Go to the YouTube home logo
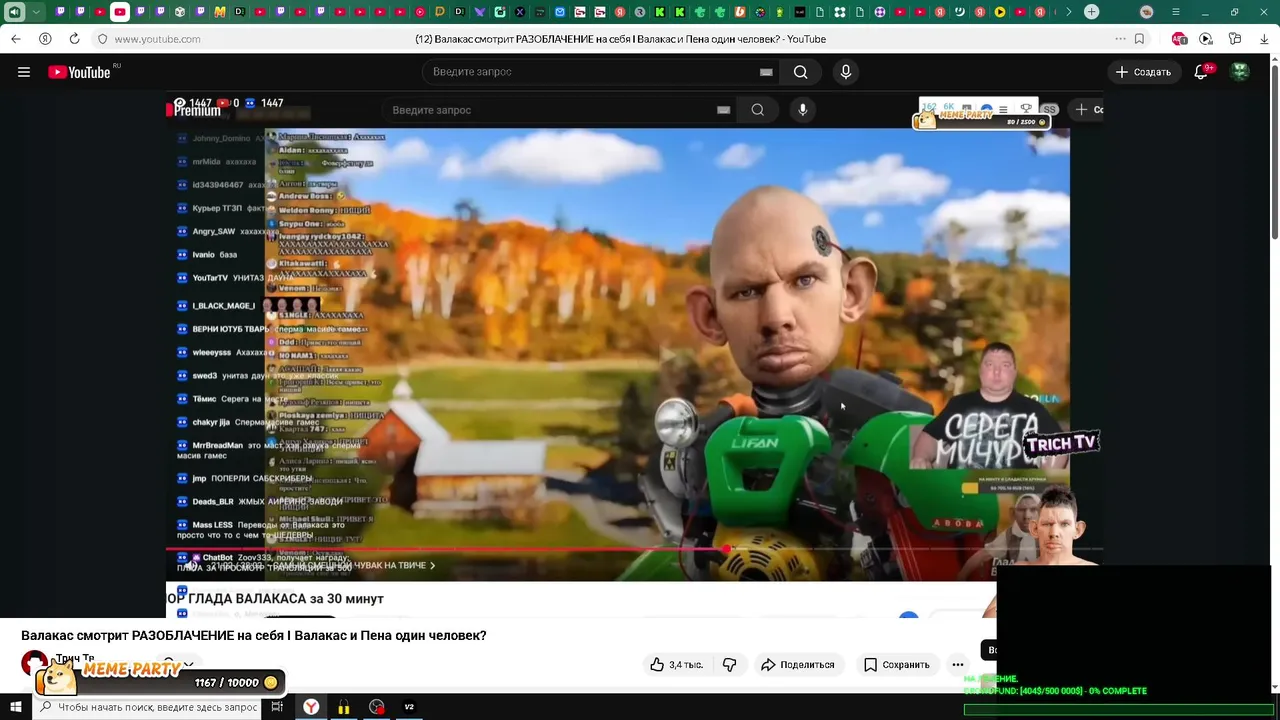The height and width of the screenshot is (720, 1280). 79,72
